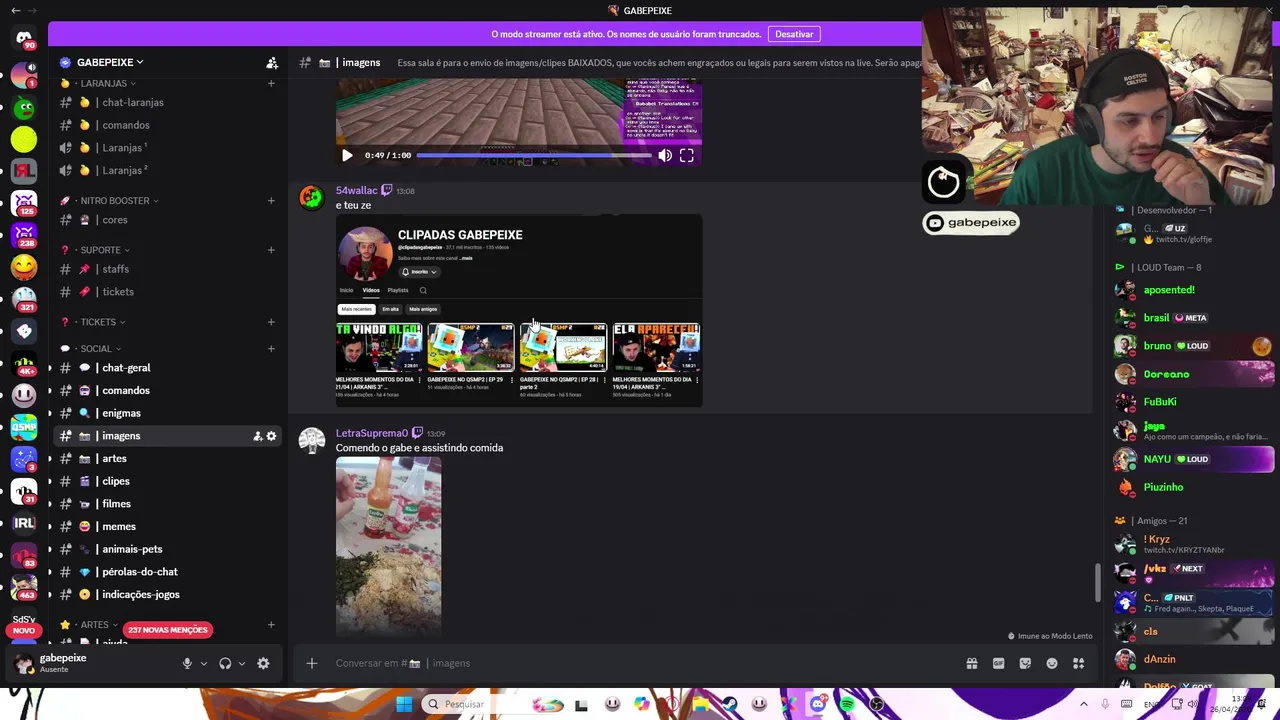1280x720 pixels.
Task: Click create-invite icon on imagens channel
Action: click(257, 436)
